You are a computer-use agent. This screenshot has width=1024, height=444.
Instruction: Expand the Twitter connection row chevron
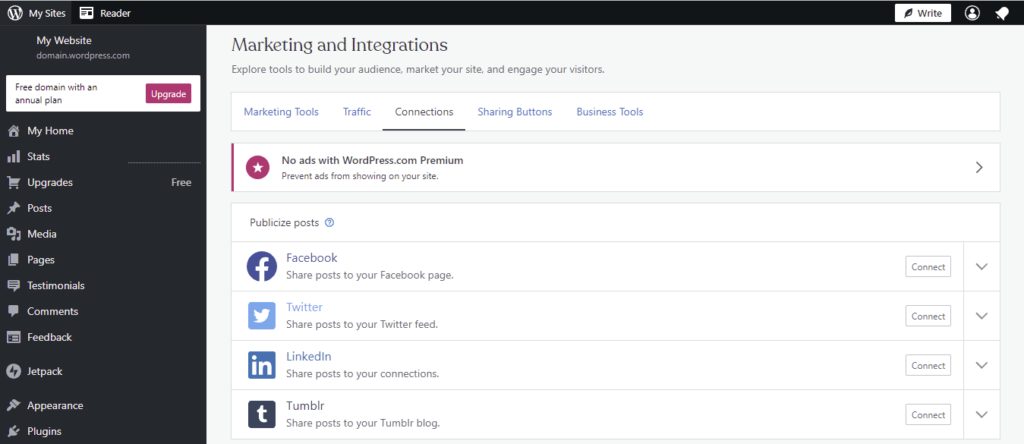pos(982,316)
